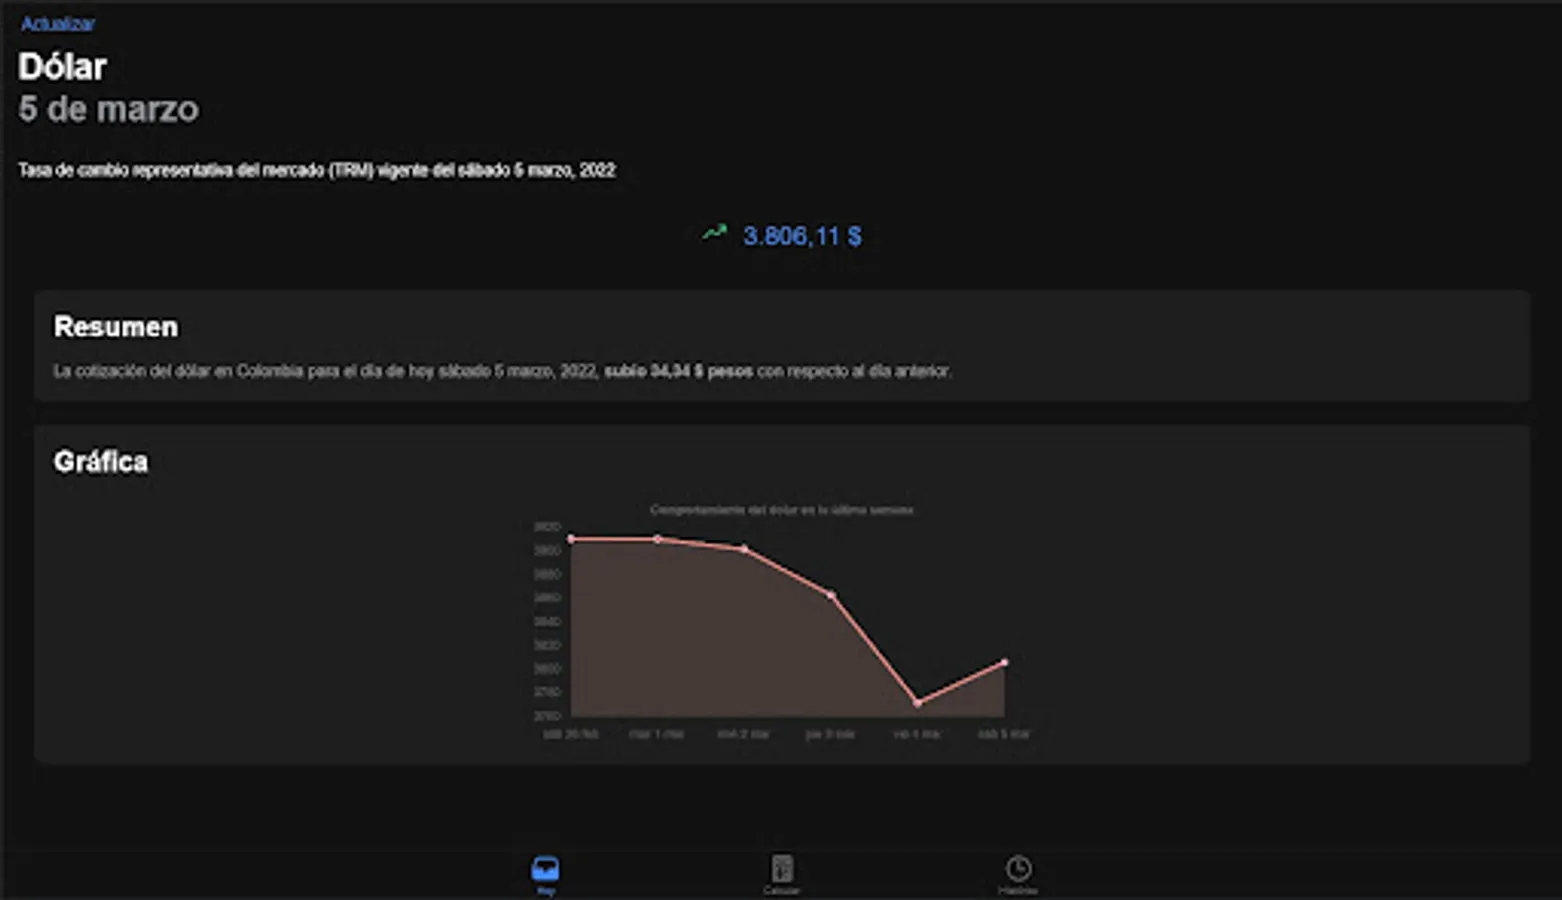
Task: Click the 'Comportamiento del dólar' chart title
Action: pos(781,510)
